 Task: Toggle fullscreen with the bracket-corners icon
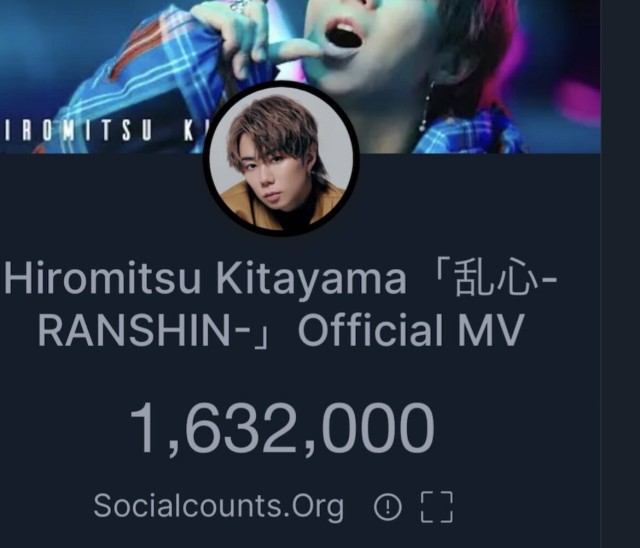click(x=437, y=507)
